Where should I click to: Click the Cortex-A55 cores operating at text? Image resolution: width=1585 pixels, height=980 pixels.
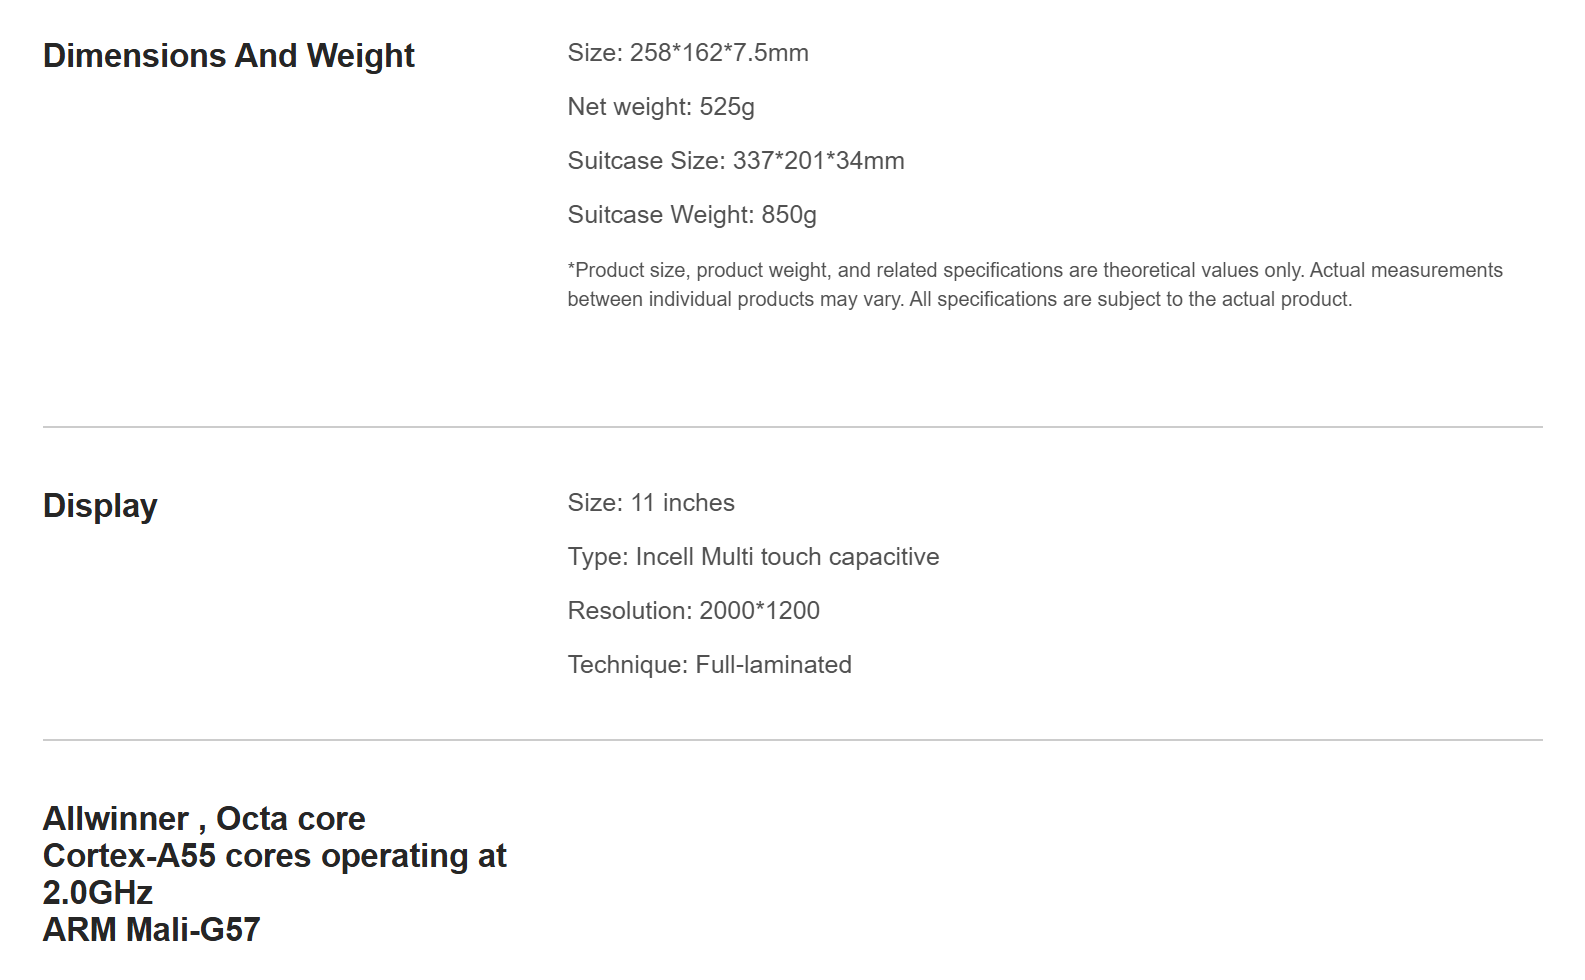pyautogui.click(x=275, y=856)
